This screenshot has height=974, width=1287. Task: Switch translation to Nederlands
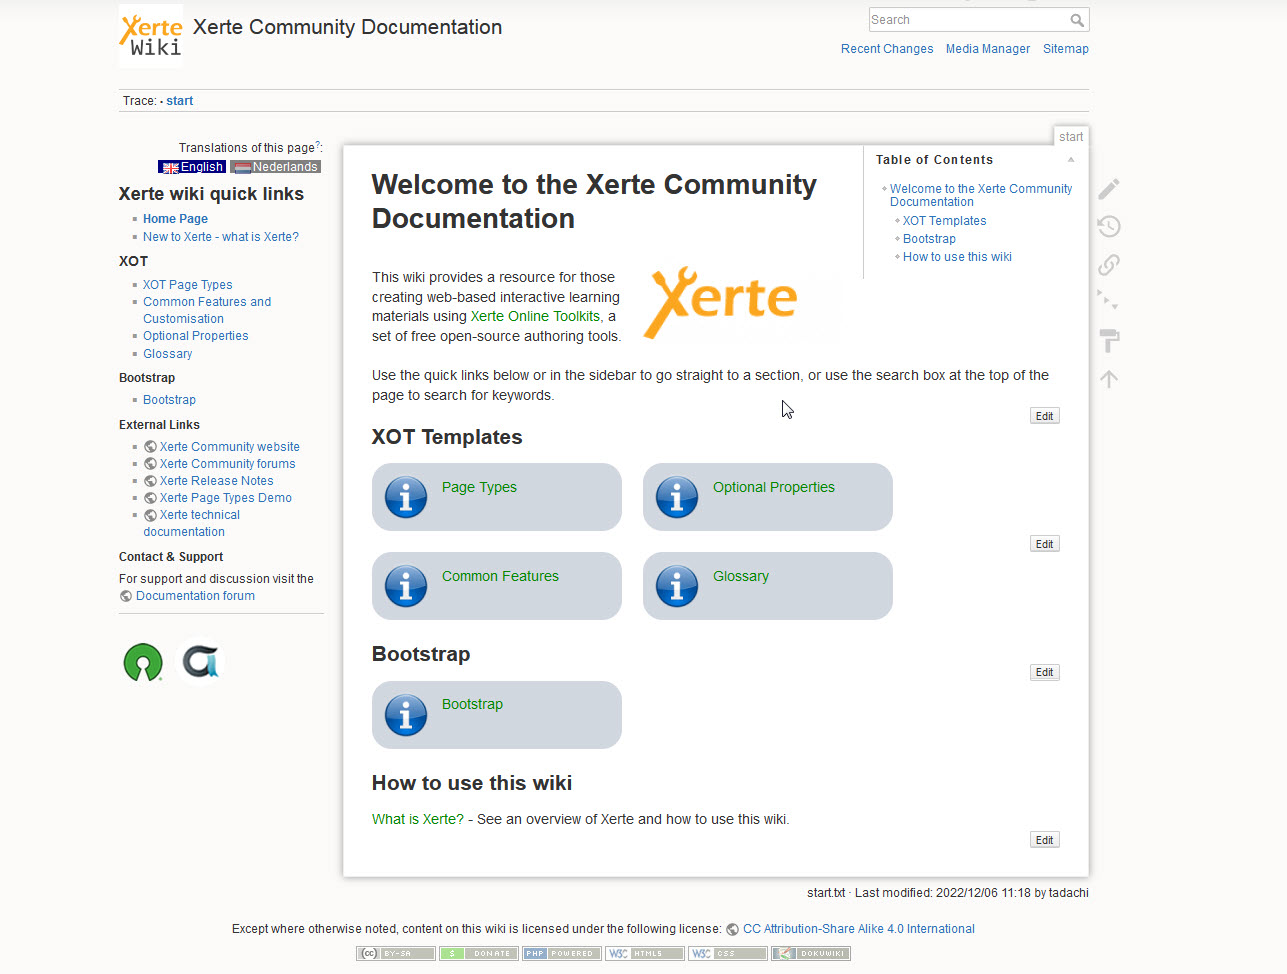point(275,167)
